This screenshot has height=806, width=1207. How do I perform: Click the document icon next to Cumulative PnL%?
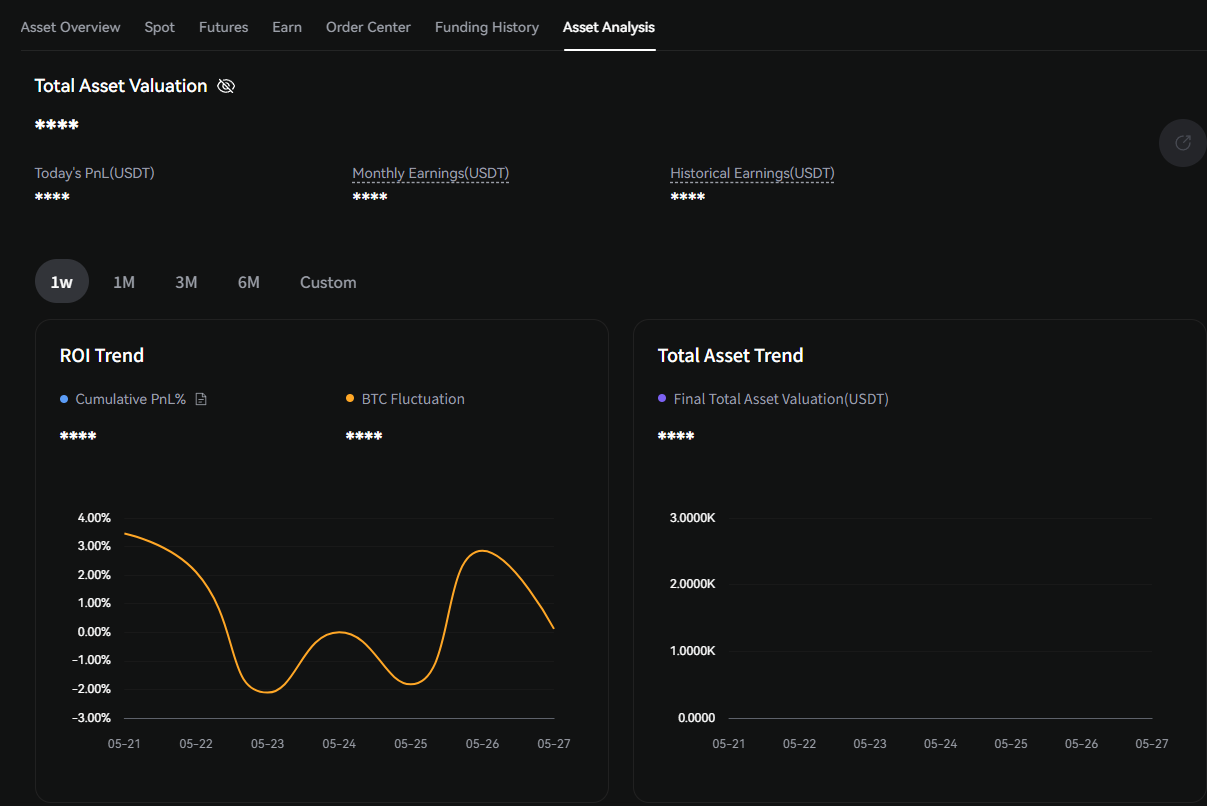click(x=201, y=399)
